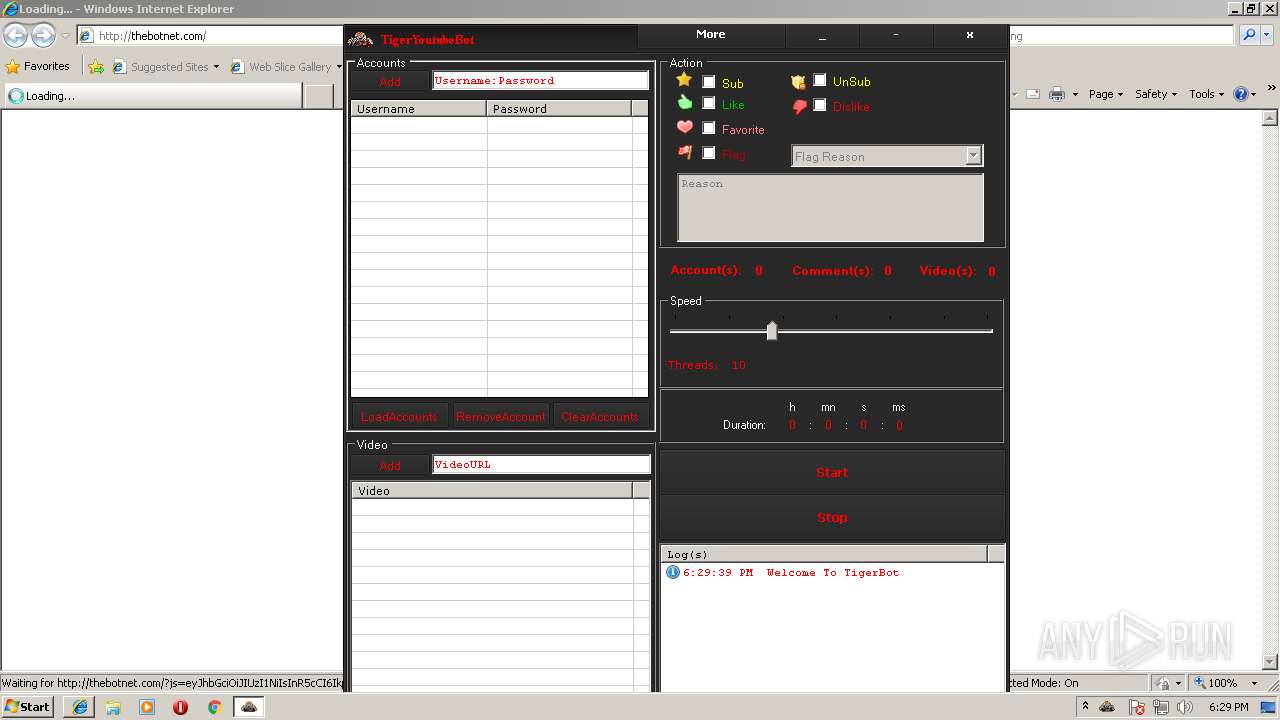Click the Add to Favorites Bar icon
Screen dimensions: 1280x720
[x=96, y=67]
